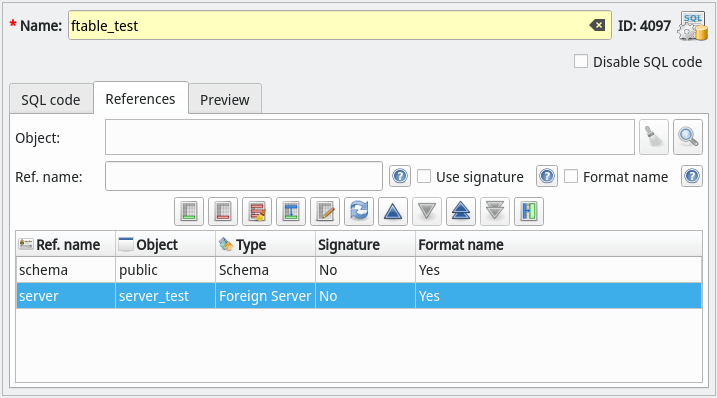Clear the Name field with the X icon

coord(597,25)
